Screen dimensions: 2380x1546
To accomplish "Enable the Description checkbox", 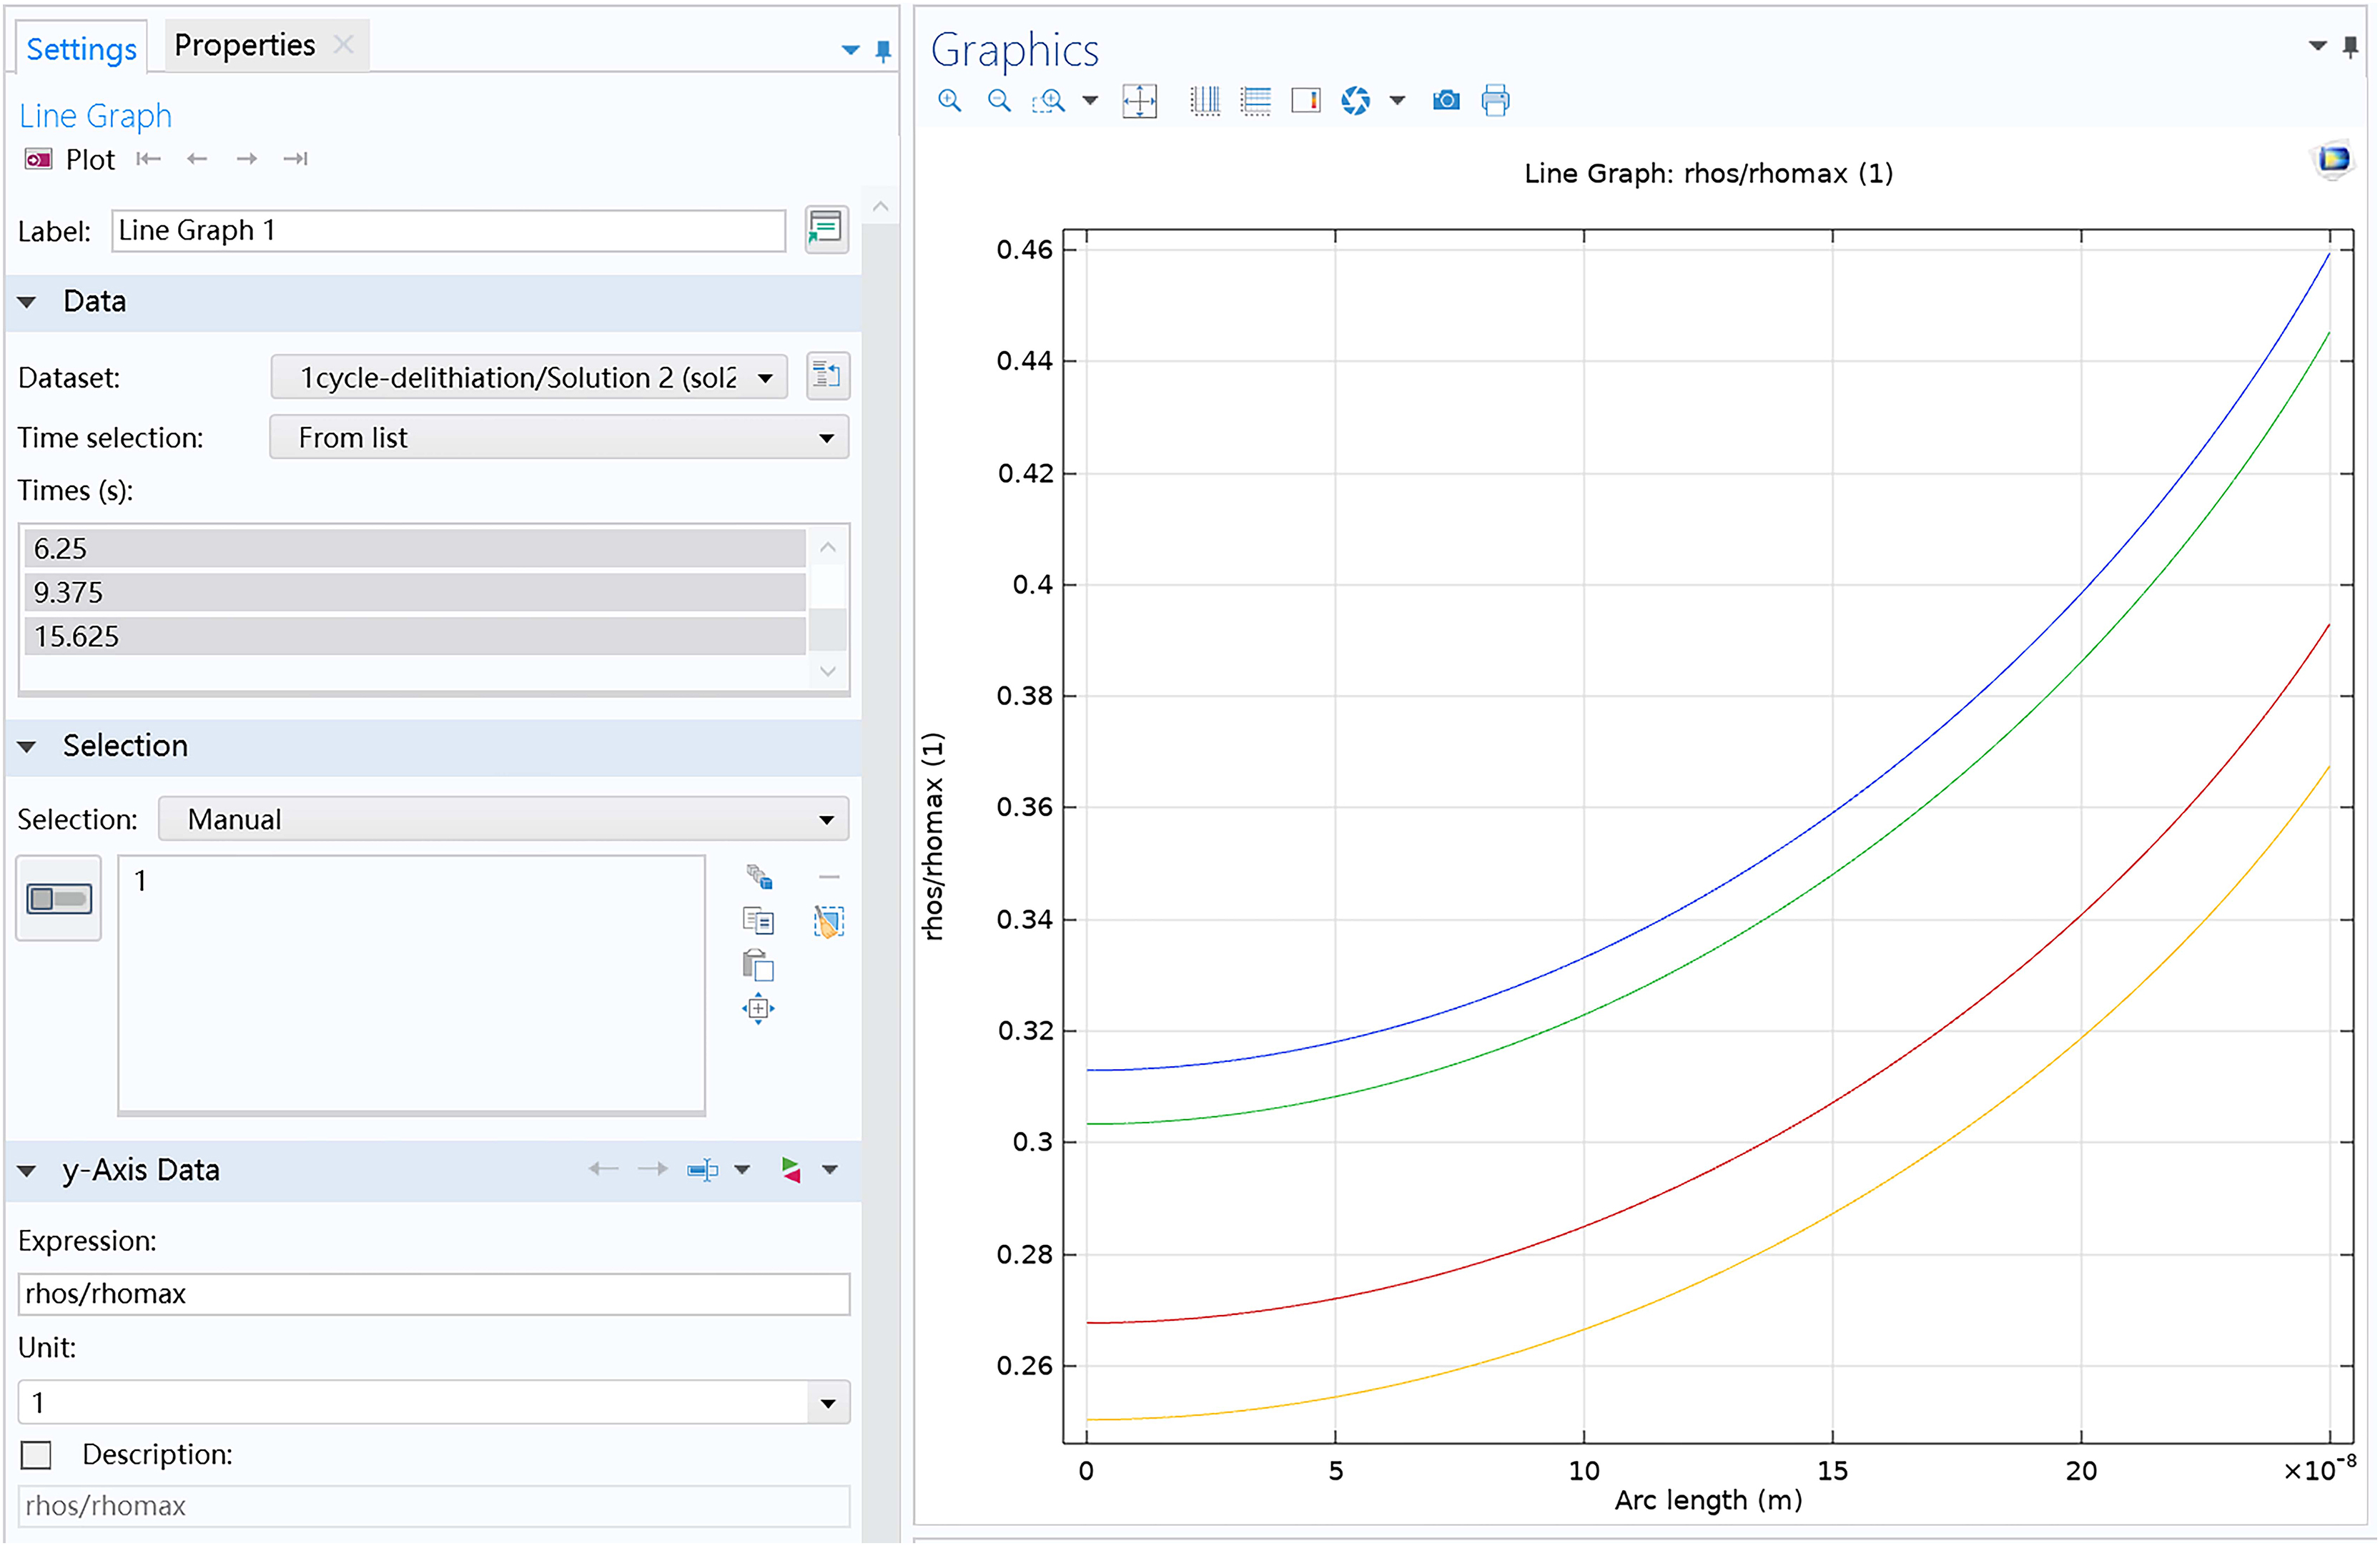I will pyautogui.click(x=36, y=1454).
